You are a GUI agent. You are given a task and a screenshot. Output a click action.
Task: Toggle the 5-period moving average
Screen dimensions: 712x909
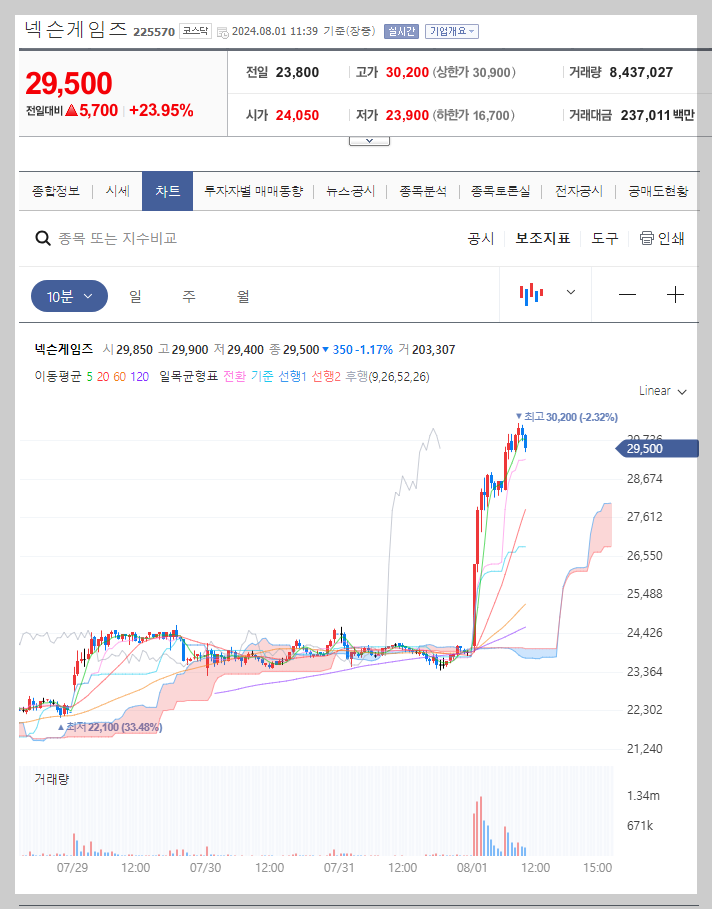click(90, 378)
